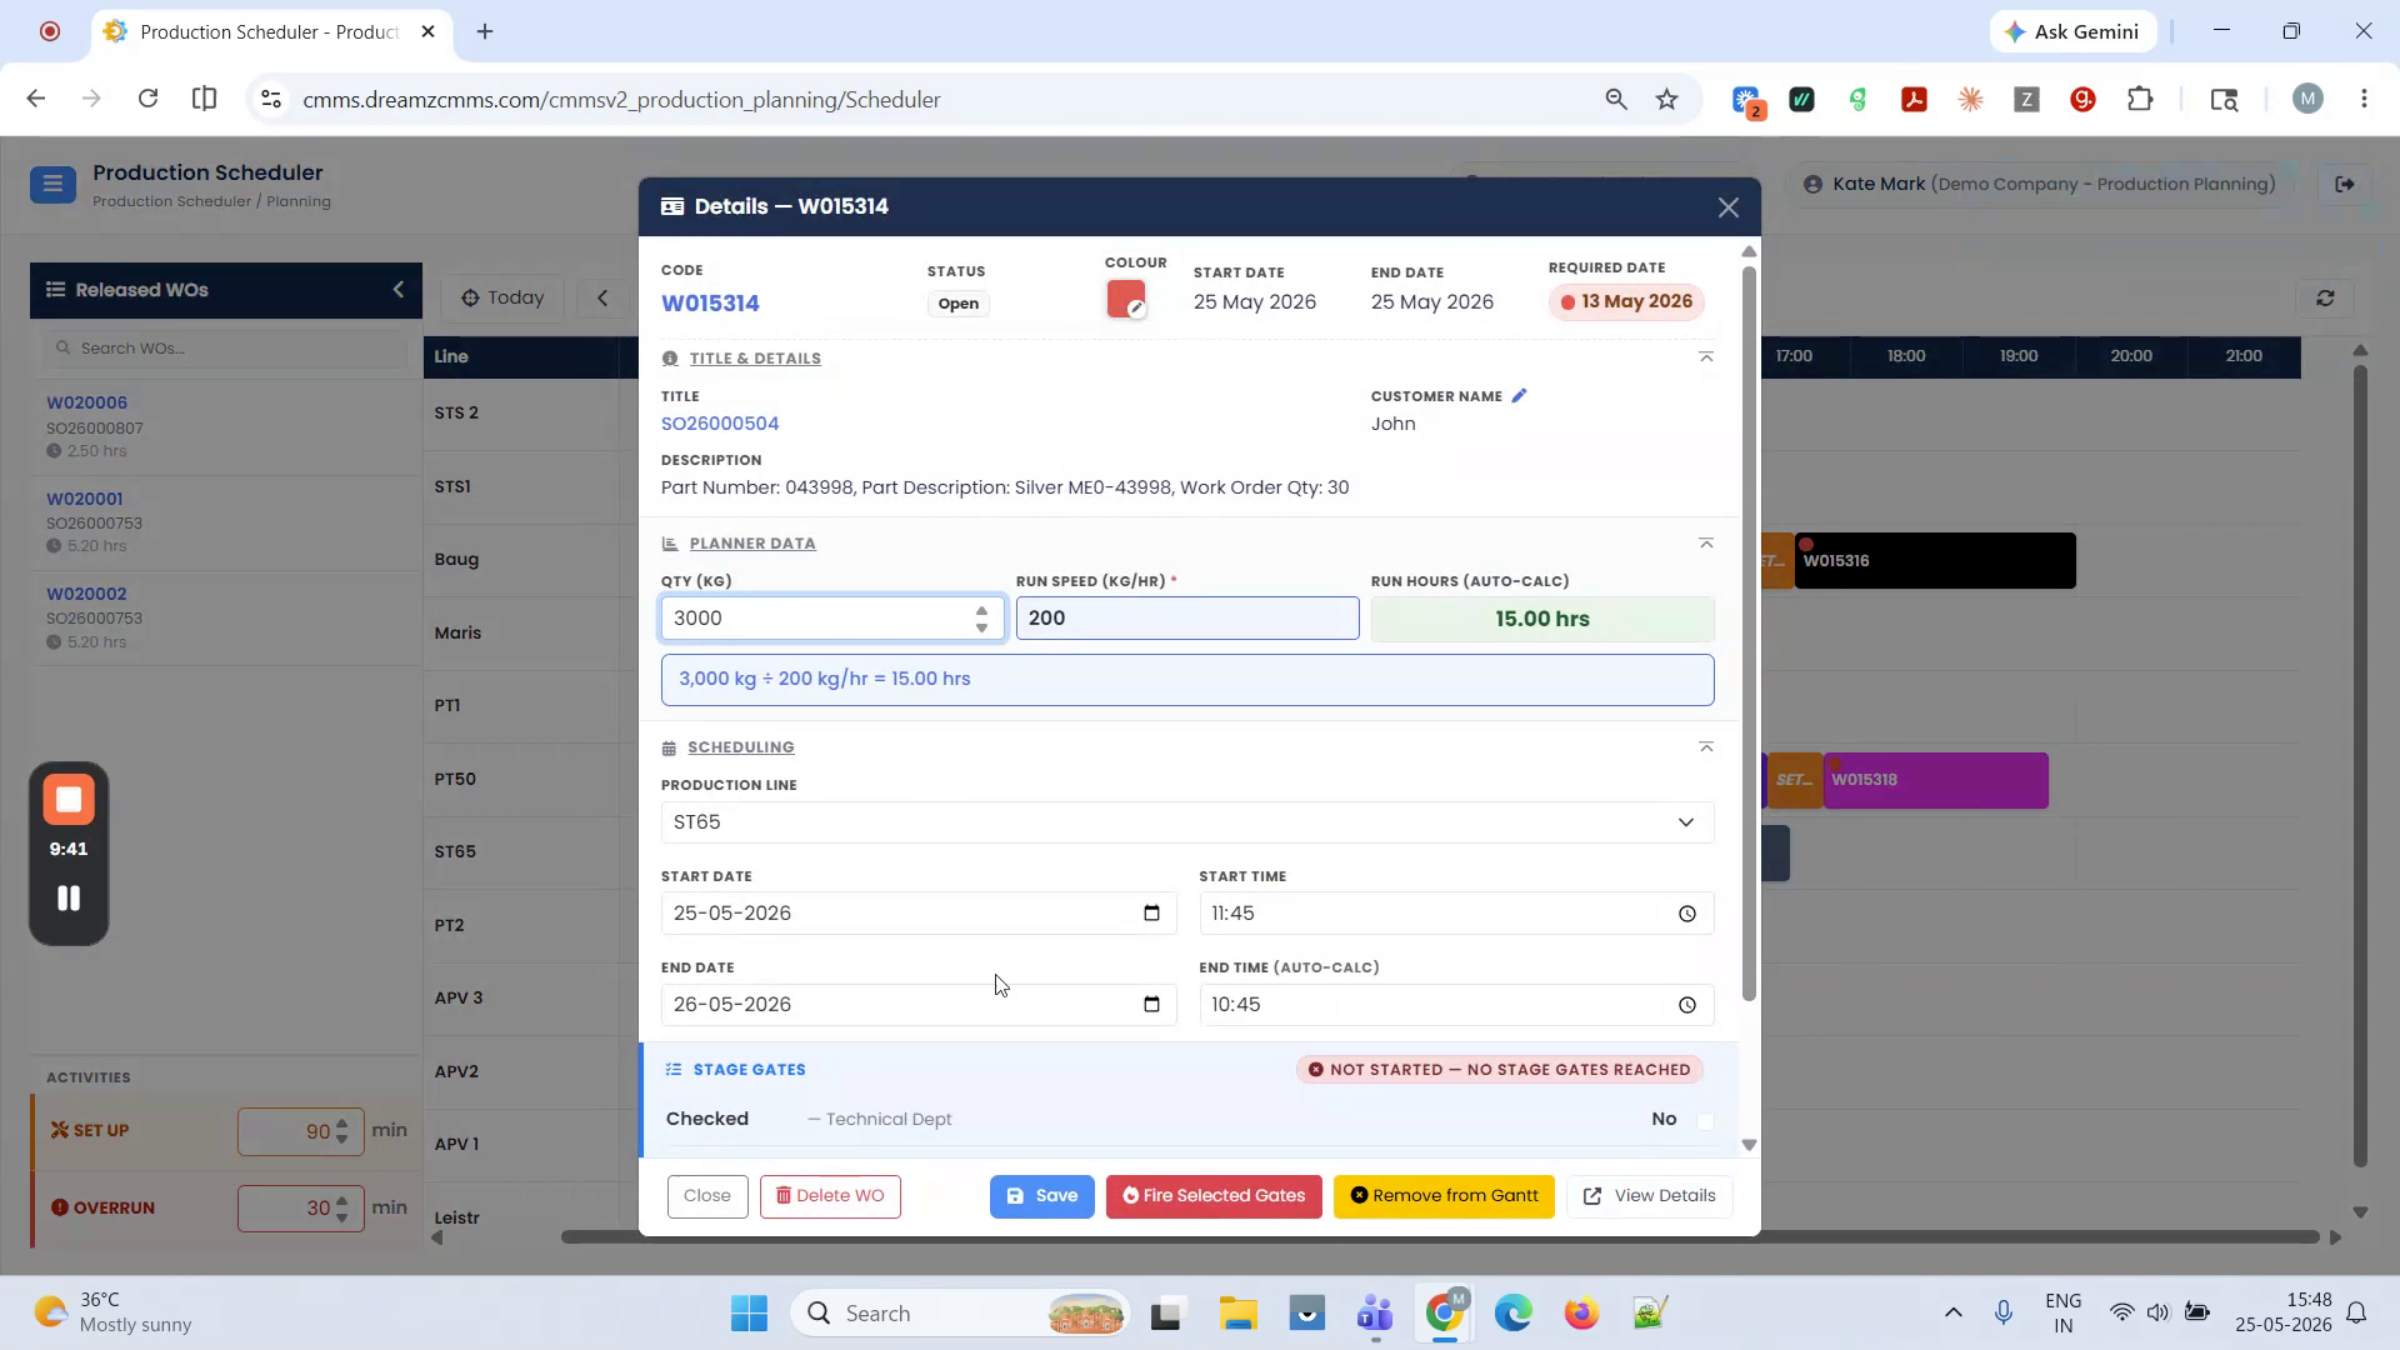This screenshot has height=1350, width=2400.
Task: Save the work order details
Action: pos(1042,1196)
